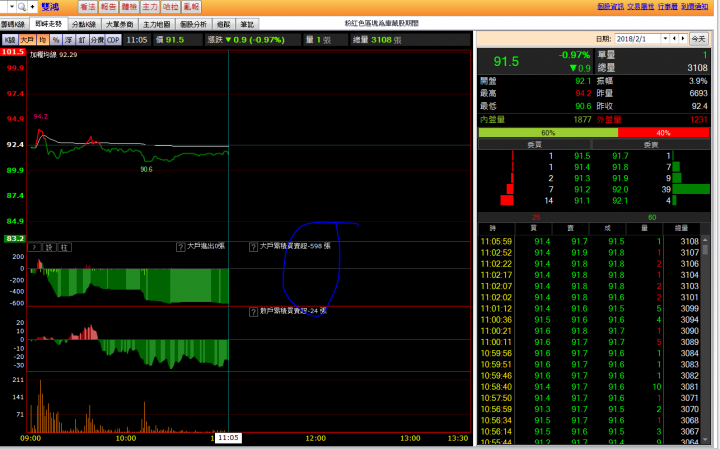Open the 到價通知 link

click(694, 6)
